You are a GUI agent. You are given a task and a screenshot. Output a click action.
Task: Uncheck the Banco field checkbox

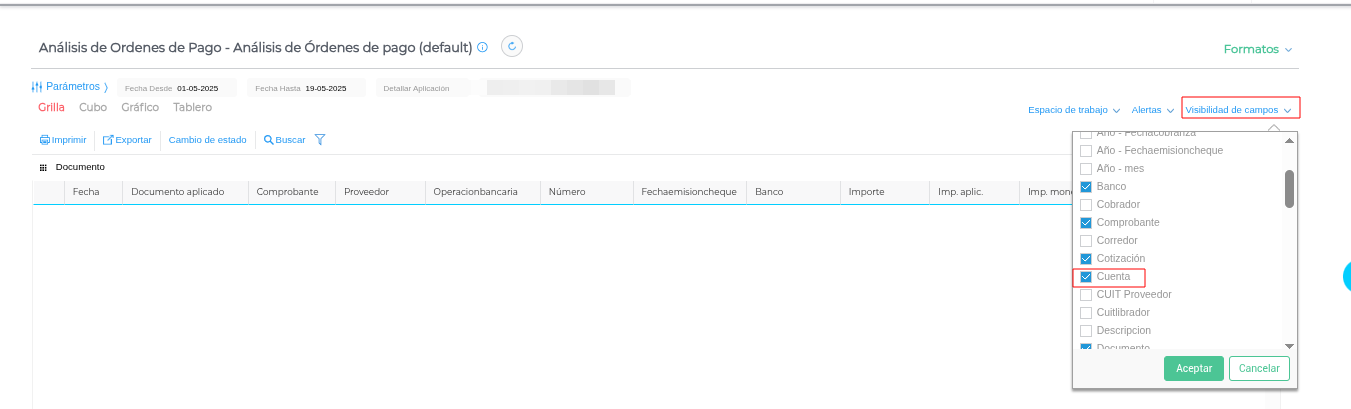[x=1086, y=187]
